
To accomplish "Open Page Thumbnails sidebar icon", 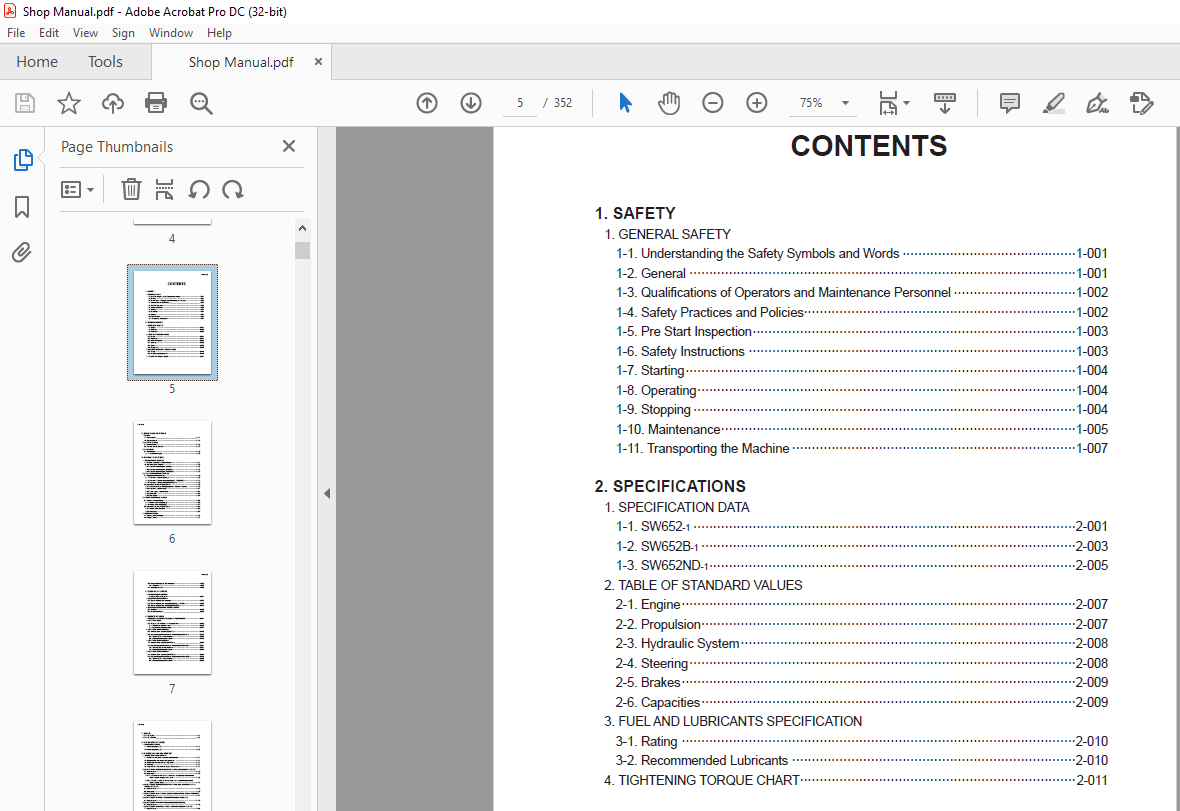I will click(x=23, y=160).
